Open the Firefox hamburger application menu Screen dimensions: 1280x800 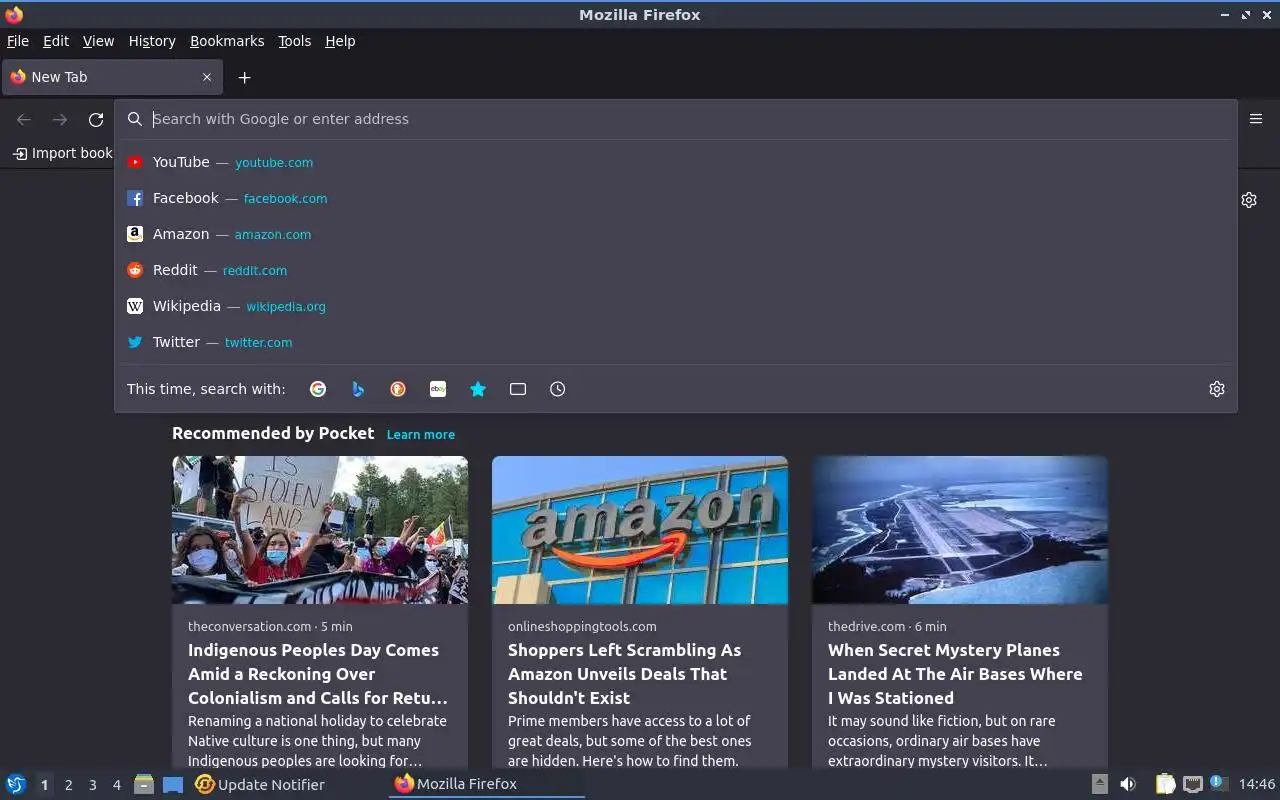(x=1256, y=119)
